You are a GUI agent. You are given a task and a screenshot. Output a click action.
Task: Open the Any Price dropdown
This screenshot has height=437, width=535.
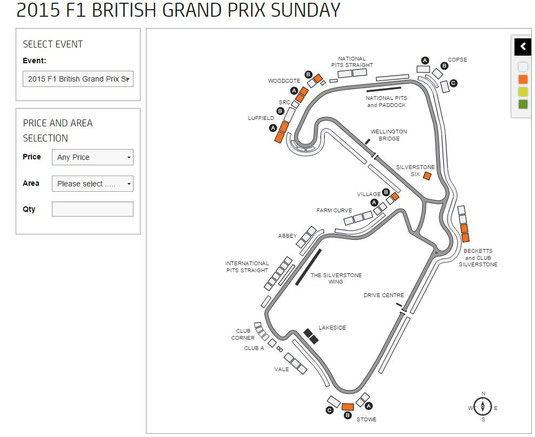point(92,157)
